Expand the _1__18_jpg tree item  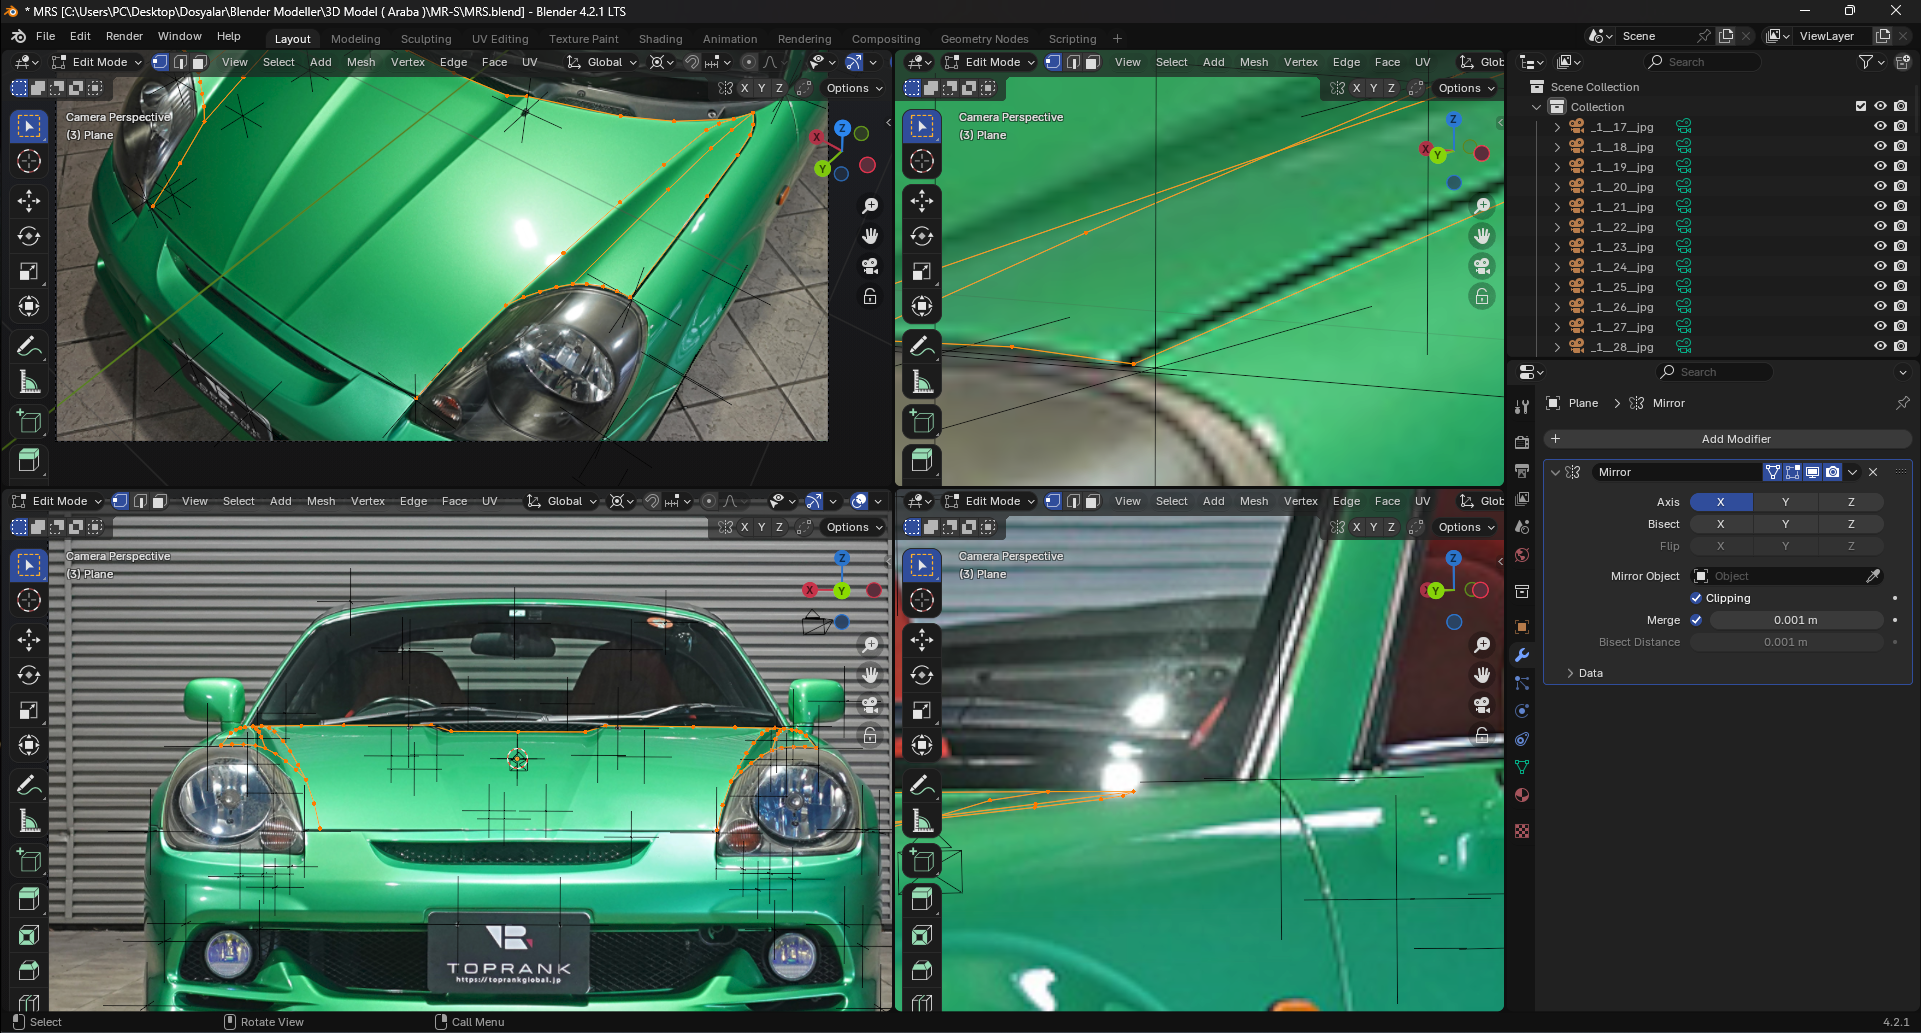1556,147
